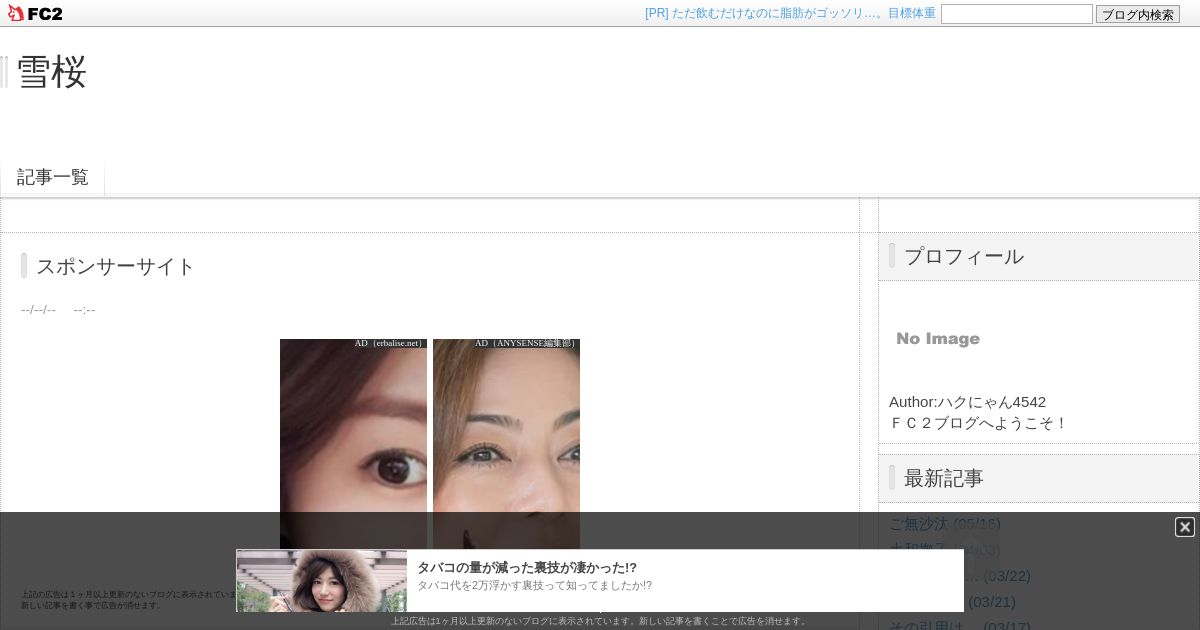Screen dimensions: 1200x630
Task: Click the 最新記事 section heading
Action: click(944, 478)
